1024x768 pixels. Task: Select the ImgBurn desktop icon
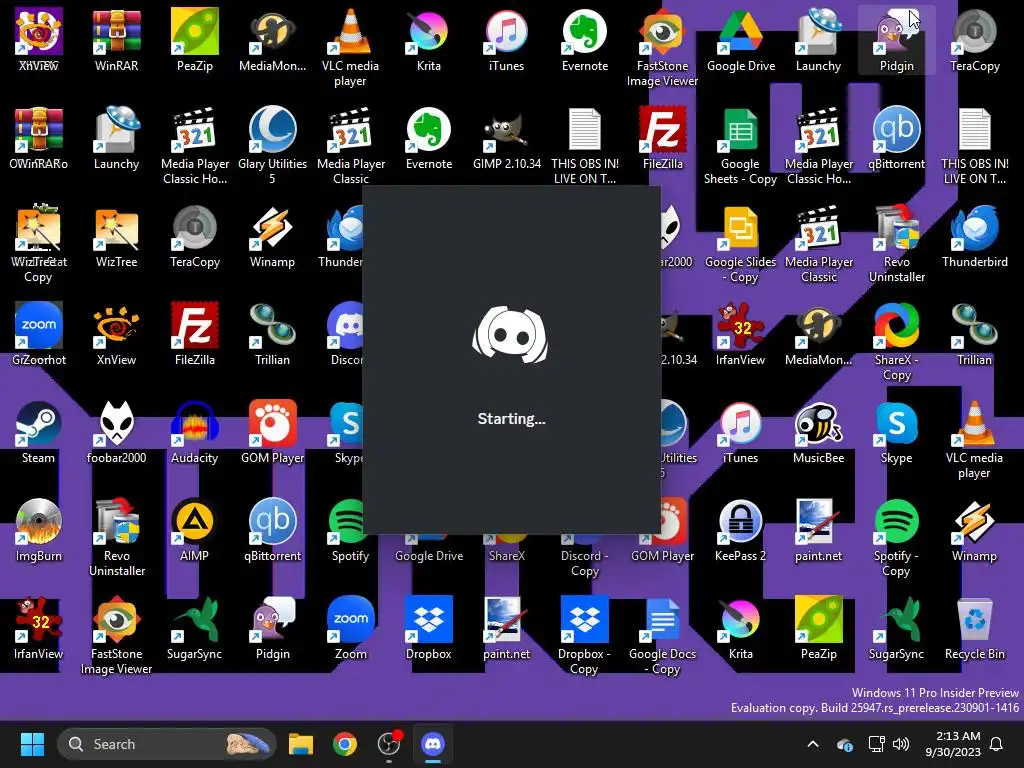click(x=39, y=530)
